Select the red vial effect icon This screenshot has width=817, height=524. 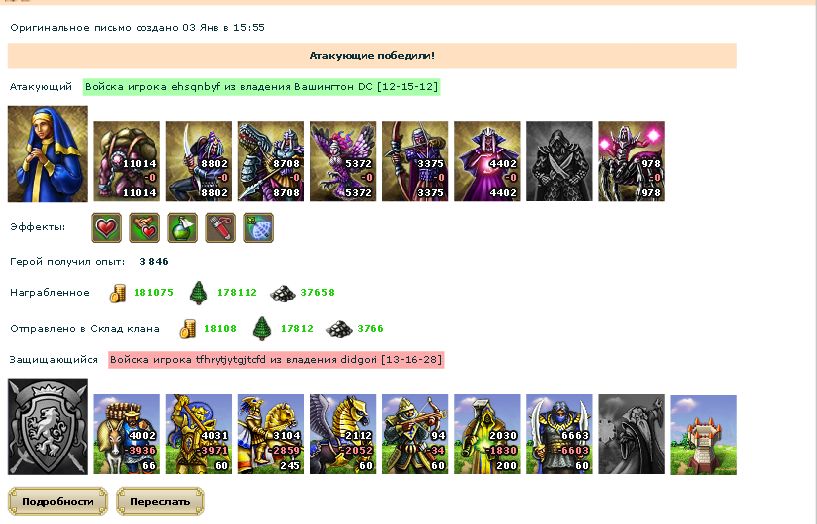pos(220,228)
